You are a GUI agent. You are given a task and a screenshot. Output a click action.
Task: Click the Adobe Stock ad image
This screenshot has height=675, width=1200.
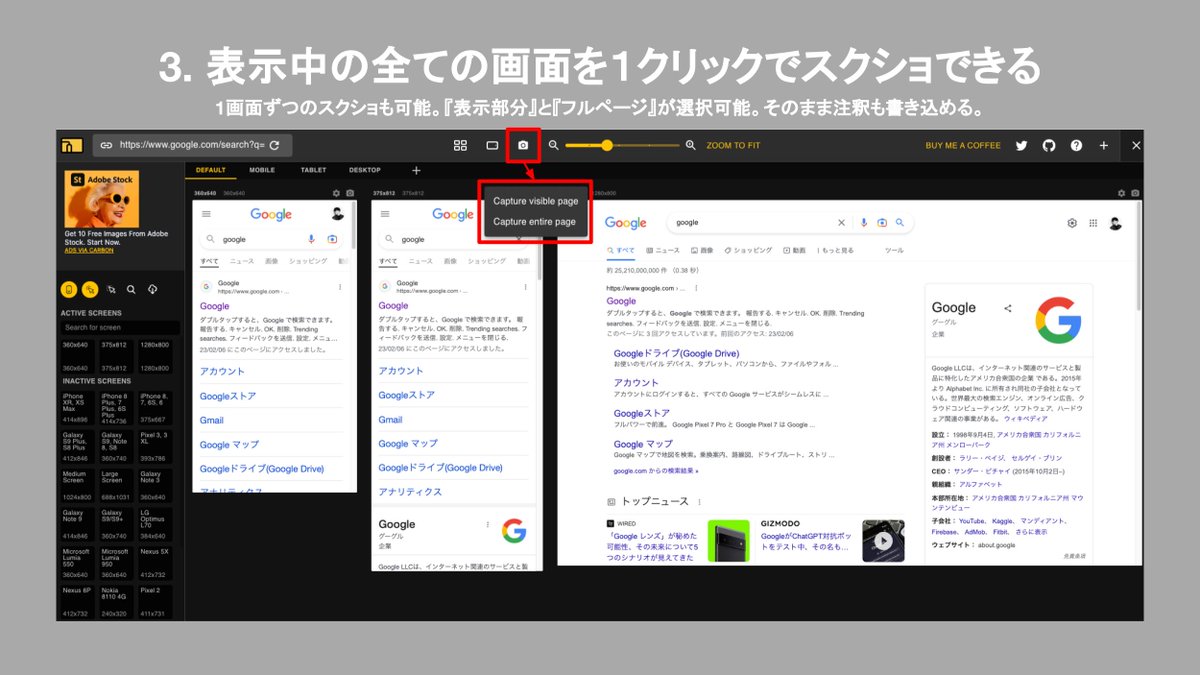(102, 199)
